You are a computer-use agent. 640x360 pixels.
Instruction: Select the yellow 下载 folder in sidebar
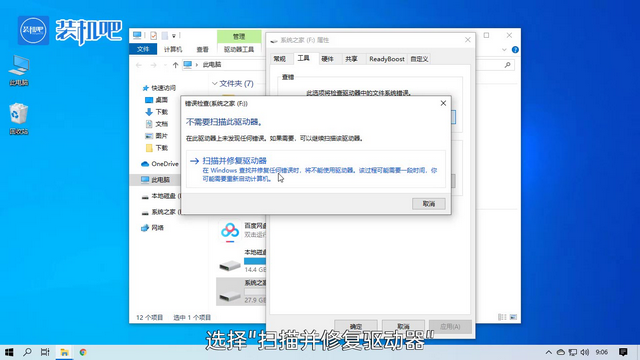click(x=156, y=148)
